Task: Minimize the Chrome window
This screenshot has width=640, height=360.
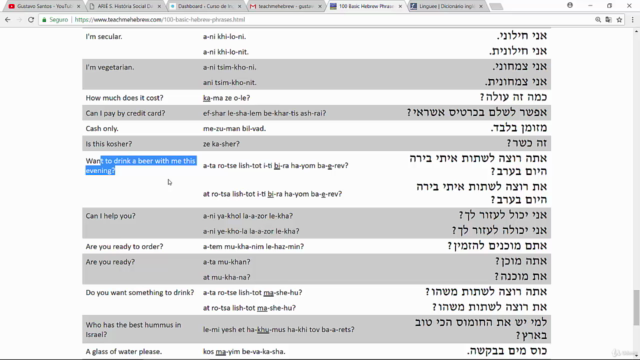Action: (590, 5)
